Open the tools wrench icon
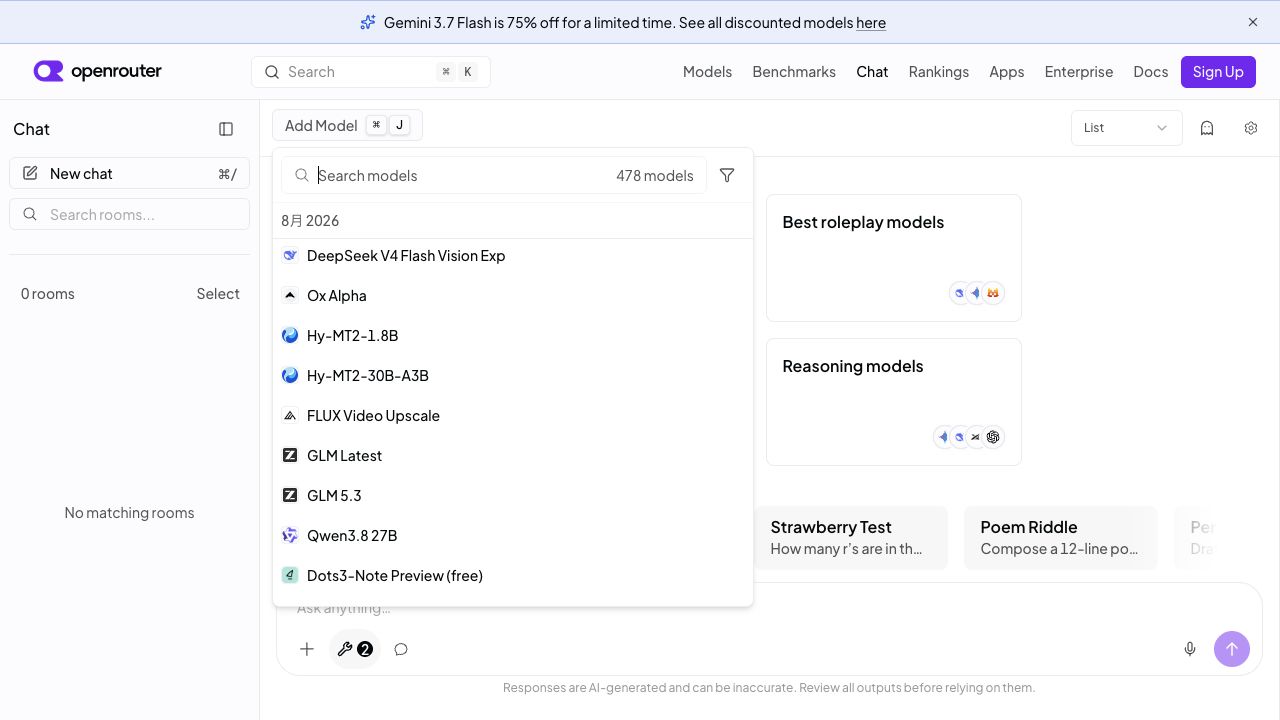 click(345, 649)
